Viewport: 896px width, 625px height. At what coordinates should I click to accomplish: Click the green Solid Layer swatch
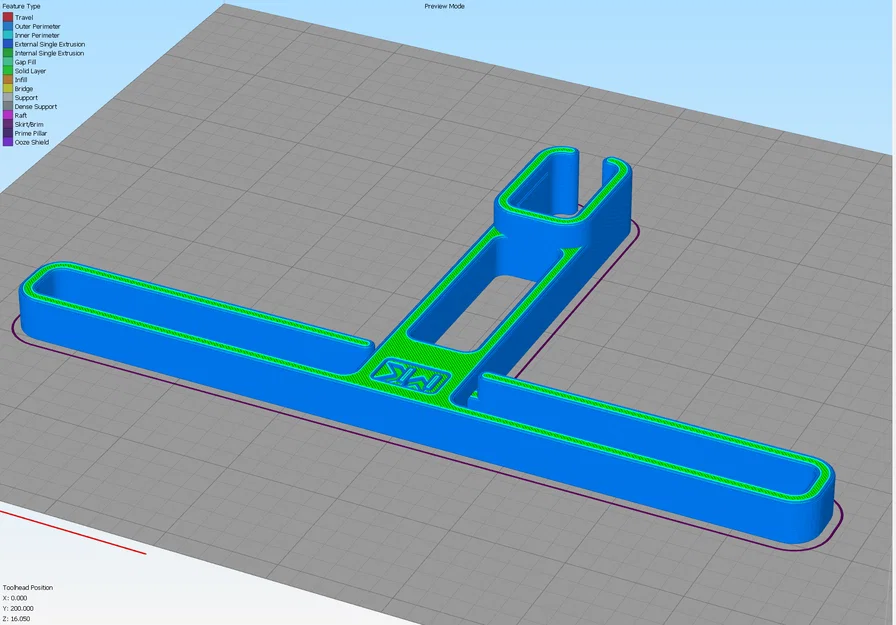coord(7,71)
